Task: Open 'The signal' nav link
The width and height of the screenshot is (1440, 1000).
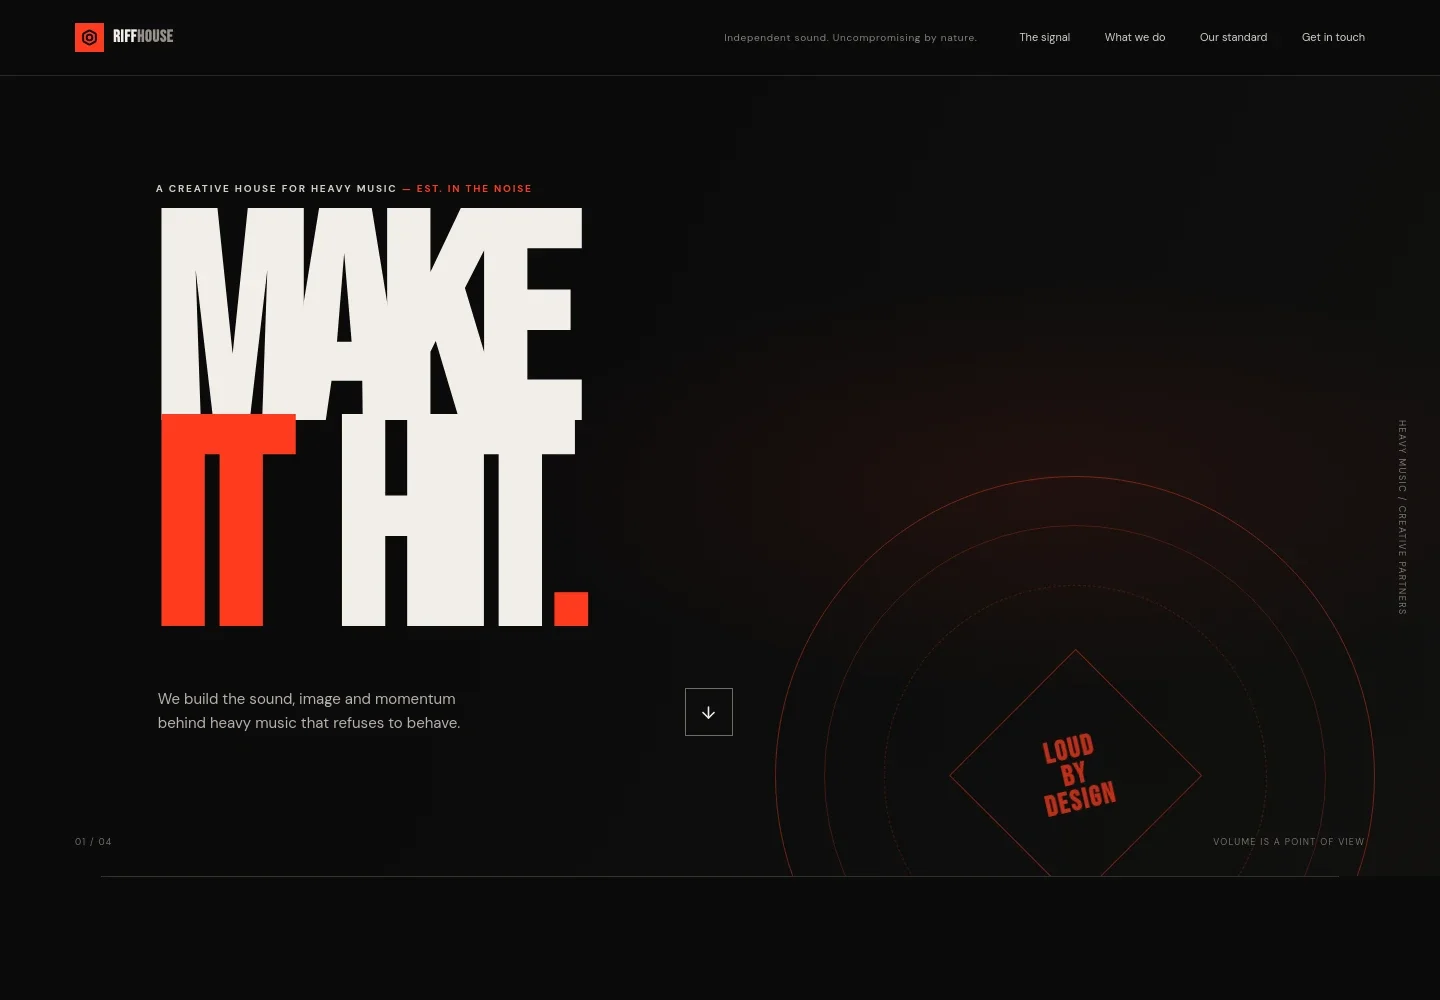Action: click(x=1044, y=37)
